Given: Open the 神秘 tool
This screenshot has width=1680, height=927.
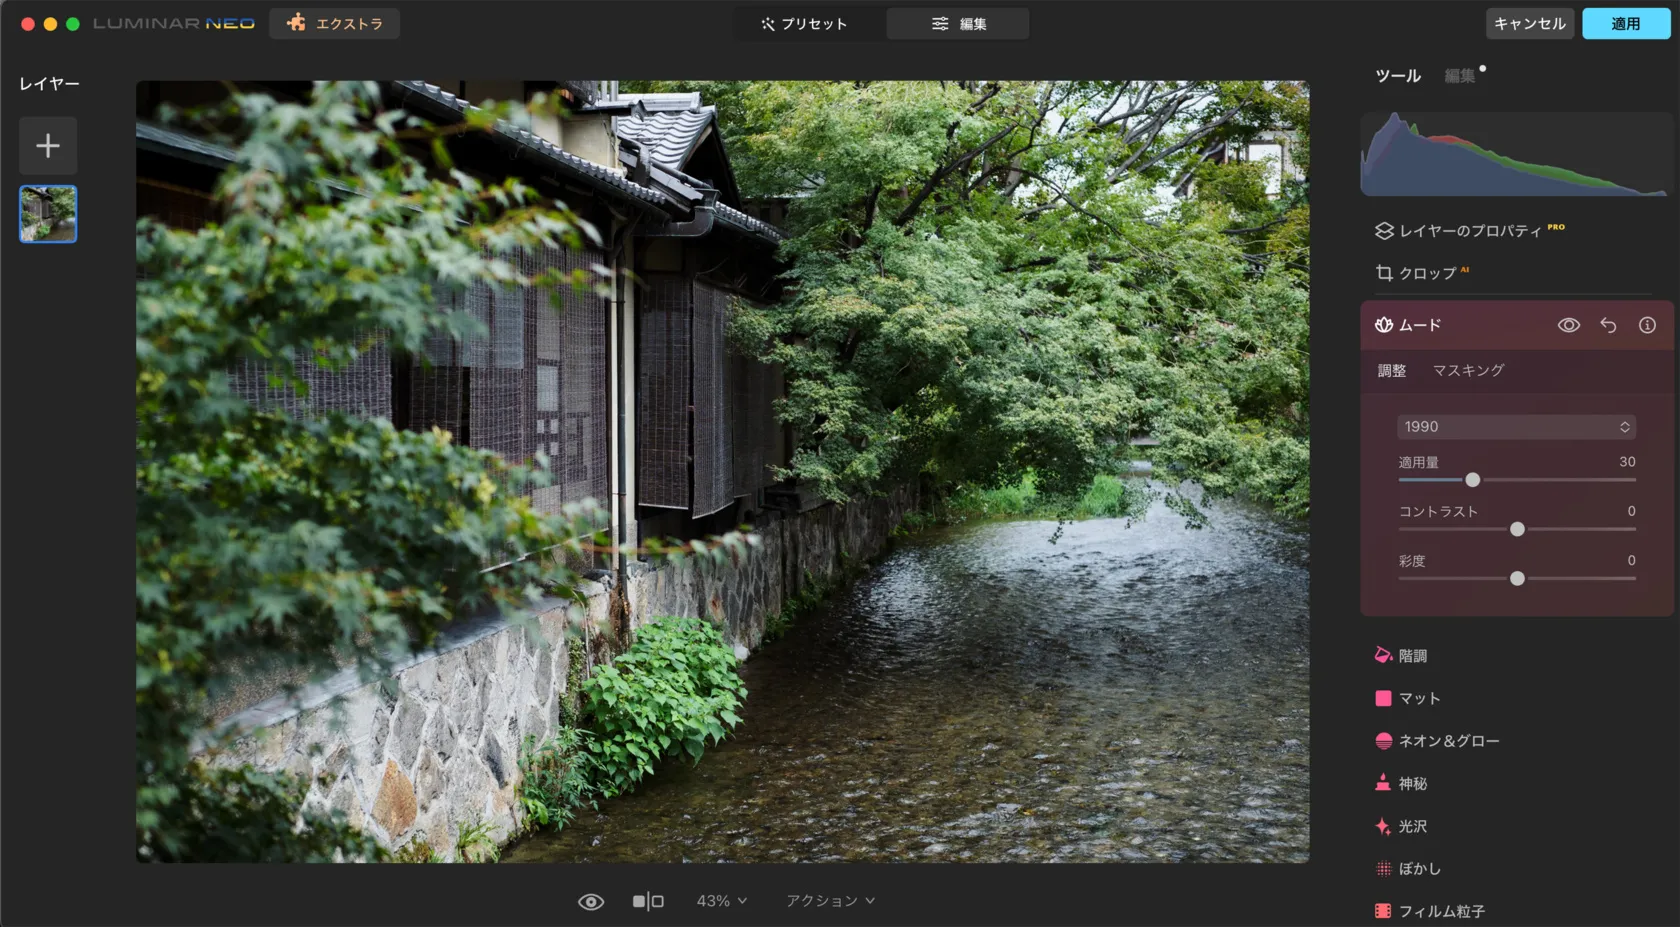Looking at the screenshot, I should point(1412,784).
